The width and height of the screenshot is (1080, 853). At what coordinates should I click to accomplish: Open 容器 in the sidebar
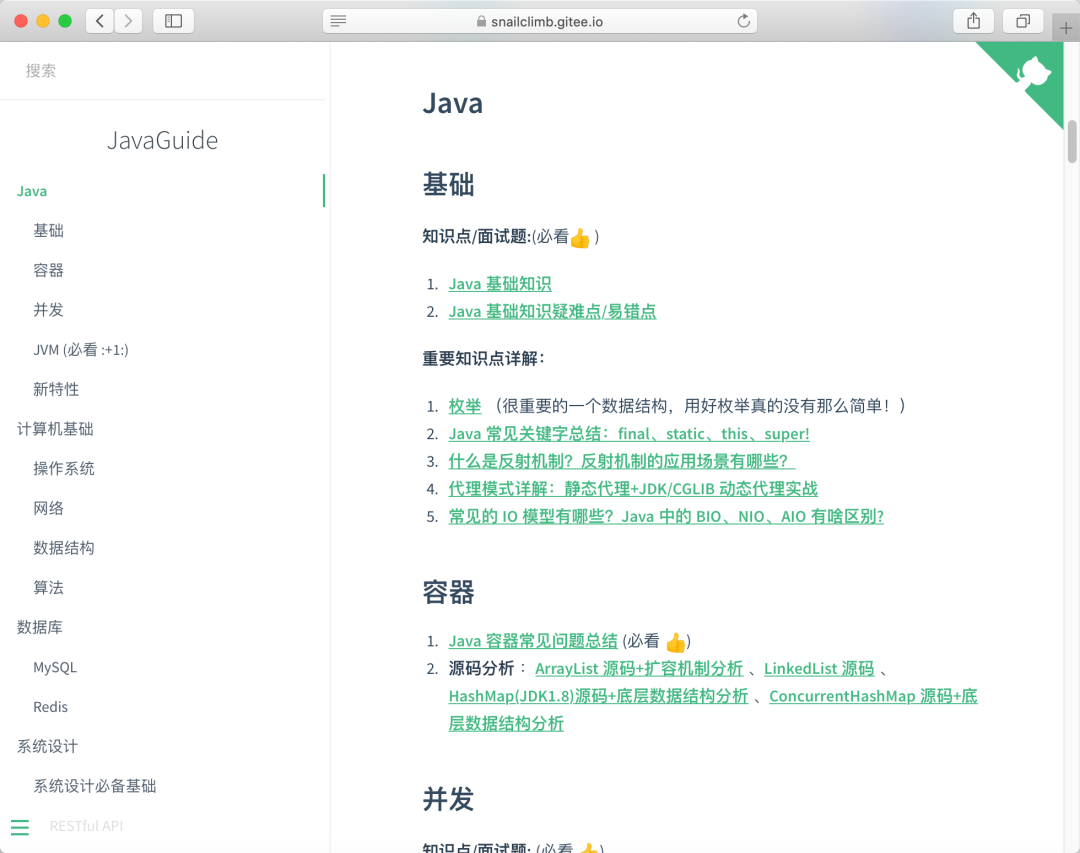pyautogui.click(x=48, y=270)
